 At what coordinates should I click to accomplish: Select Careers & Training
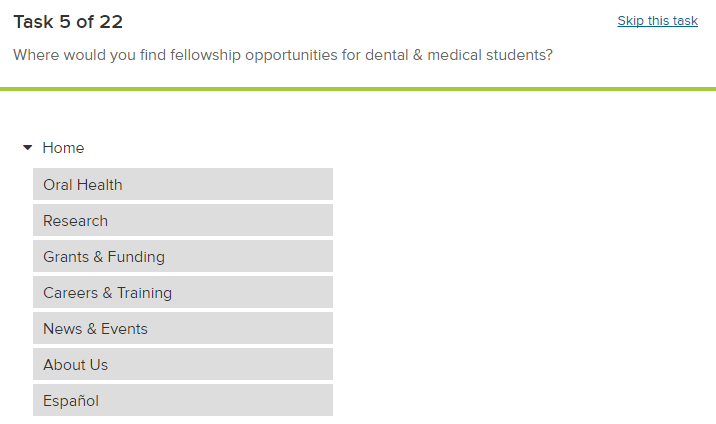[182, 293]
